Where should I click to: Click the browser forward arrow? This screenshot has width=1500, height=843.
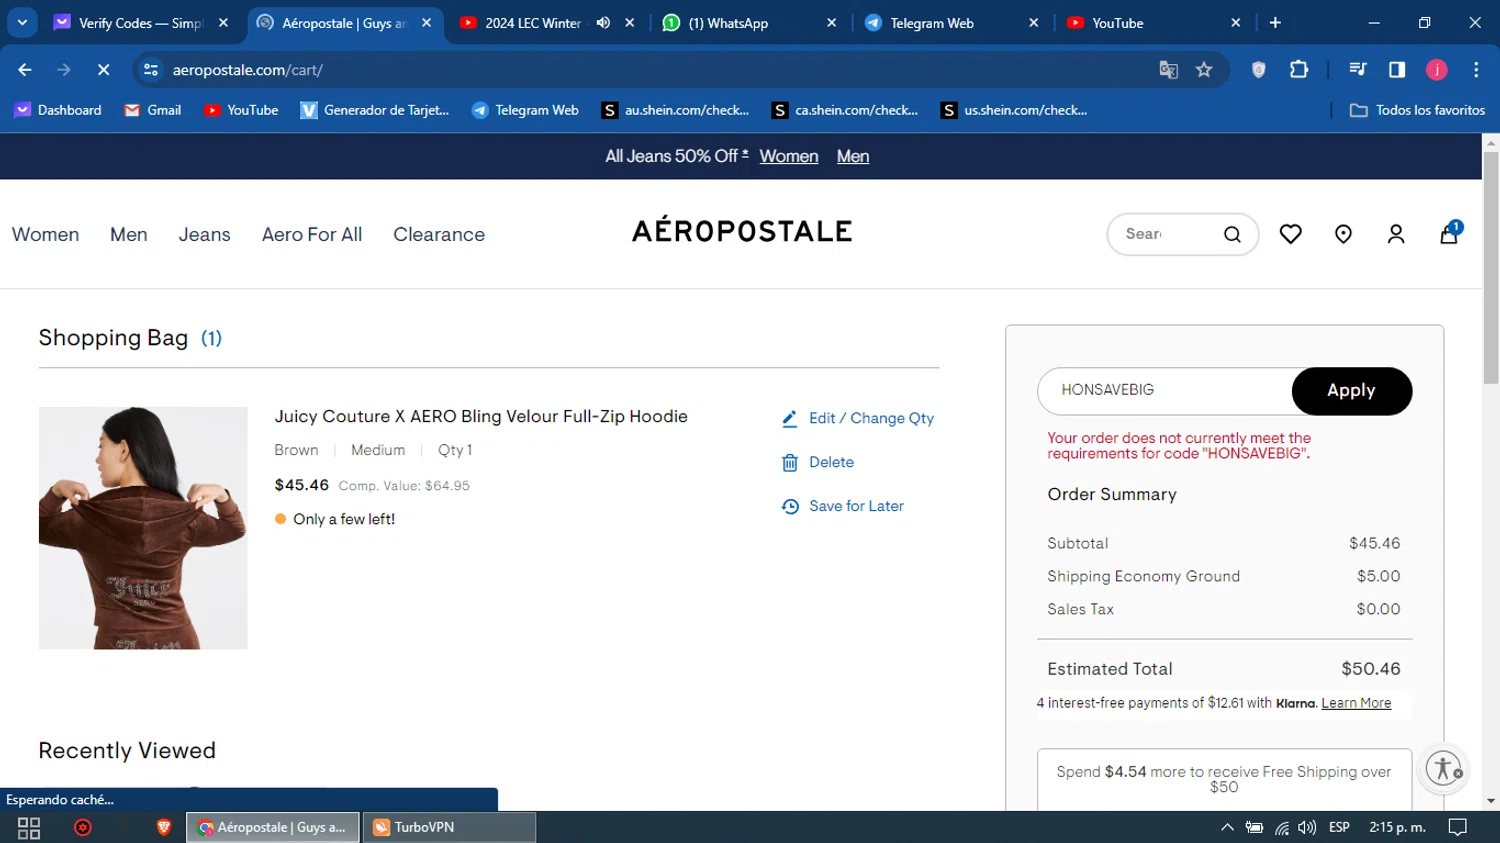(x=64, y=70)
